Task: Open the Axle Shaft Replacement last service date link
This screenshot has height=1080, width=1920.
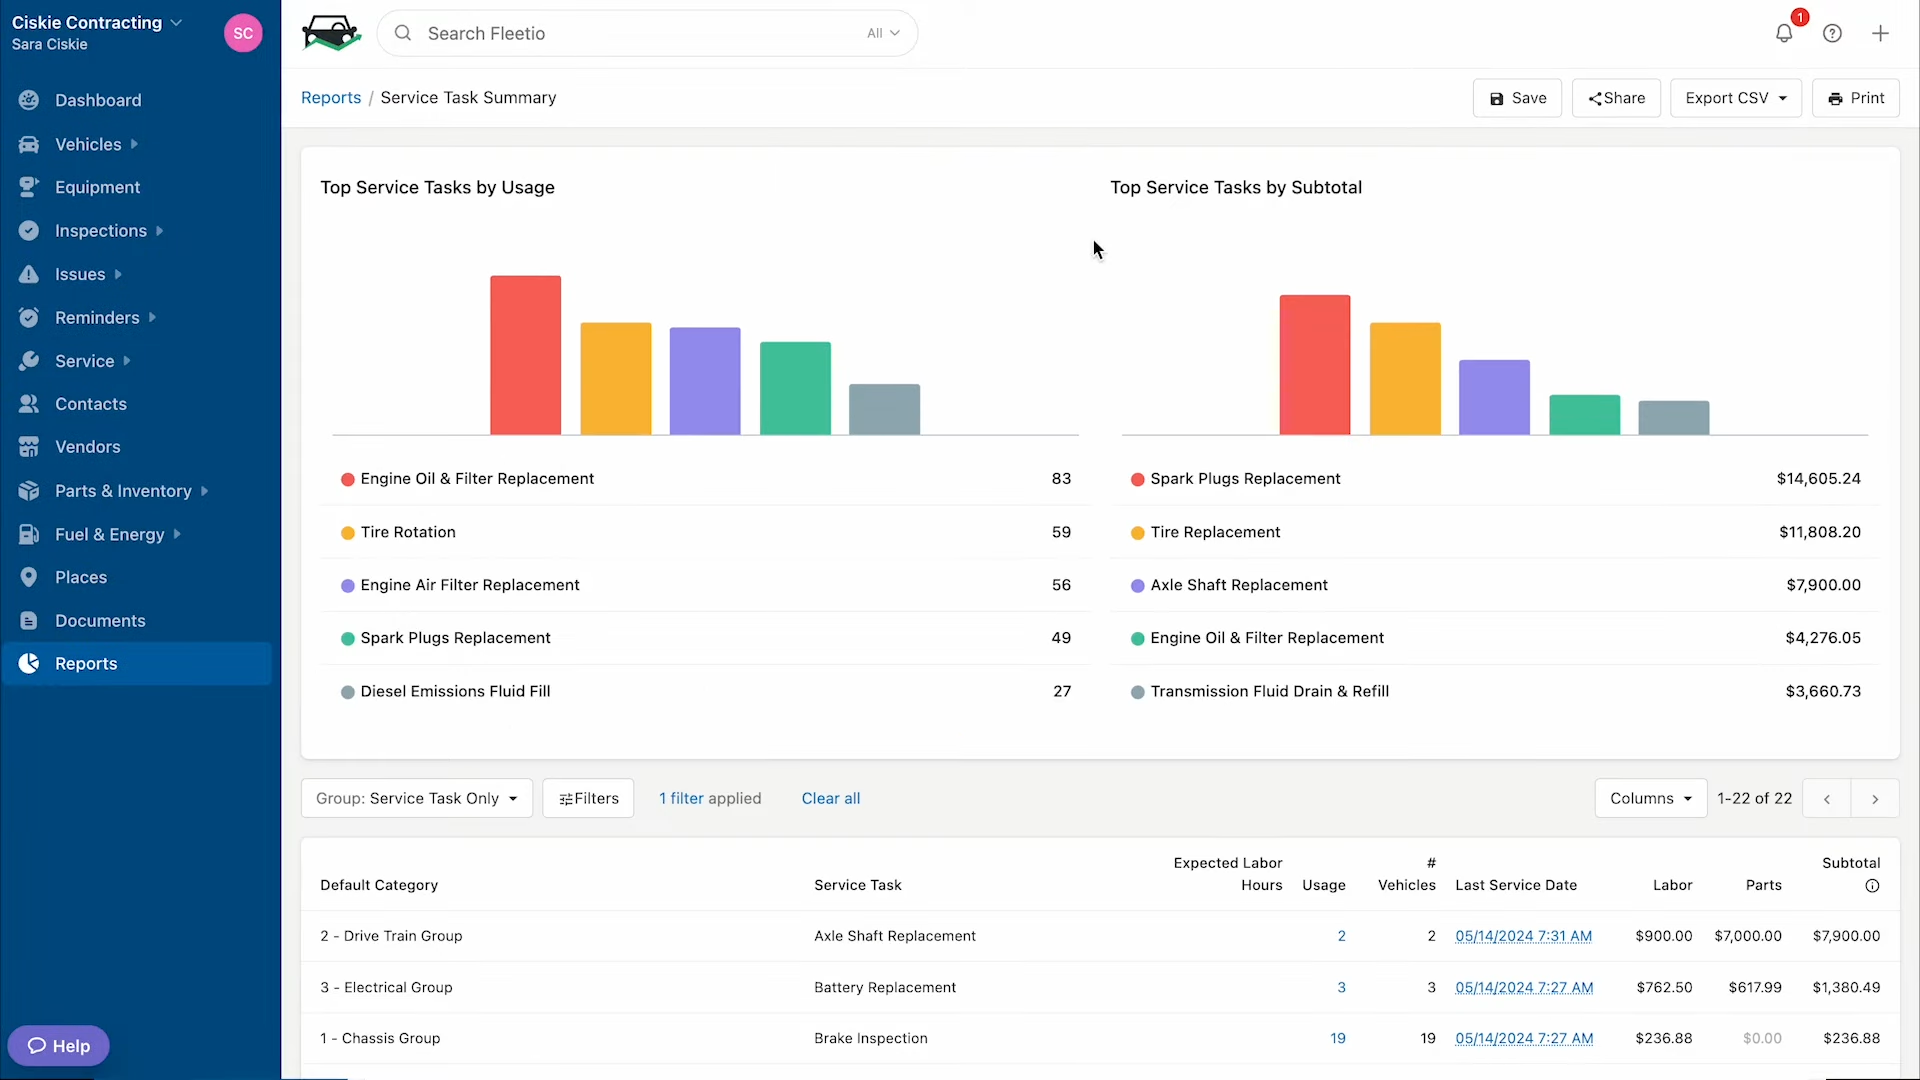Action: click(1523, 936)
